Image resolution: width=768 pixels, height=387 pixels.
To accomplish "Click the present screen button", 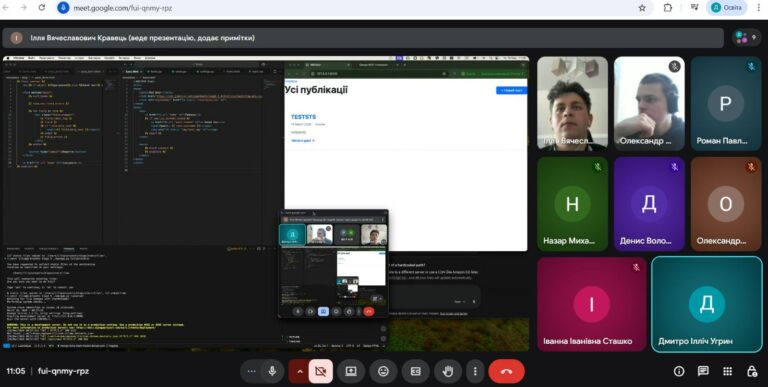I will pyautogui.click(x=351, y=371).
